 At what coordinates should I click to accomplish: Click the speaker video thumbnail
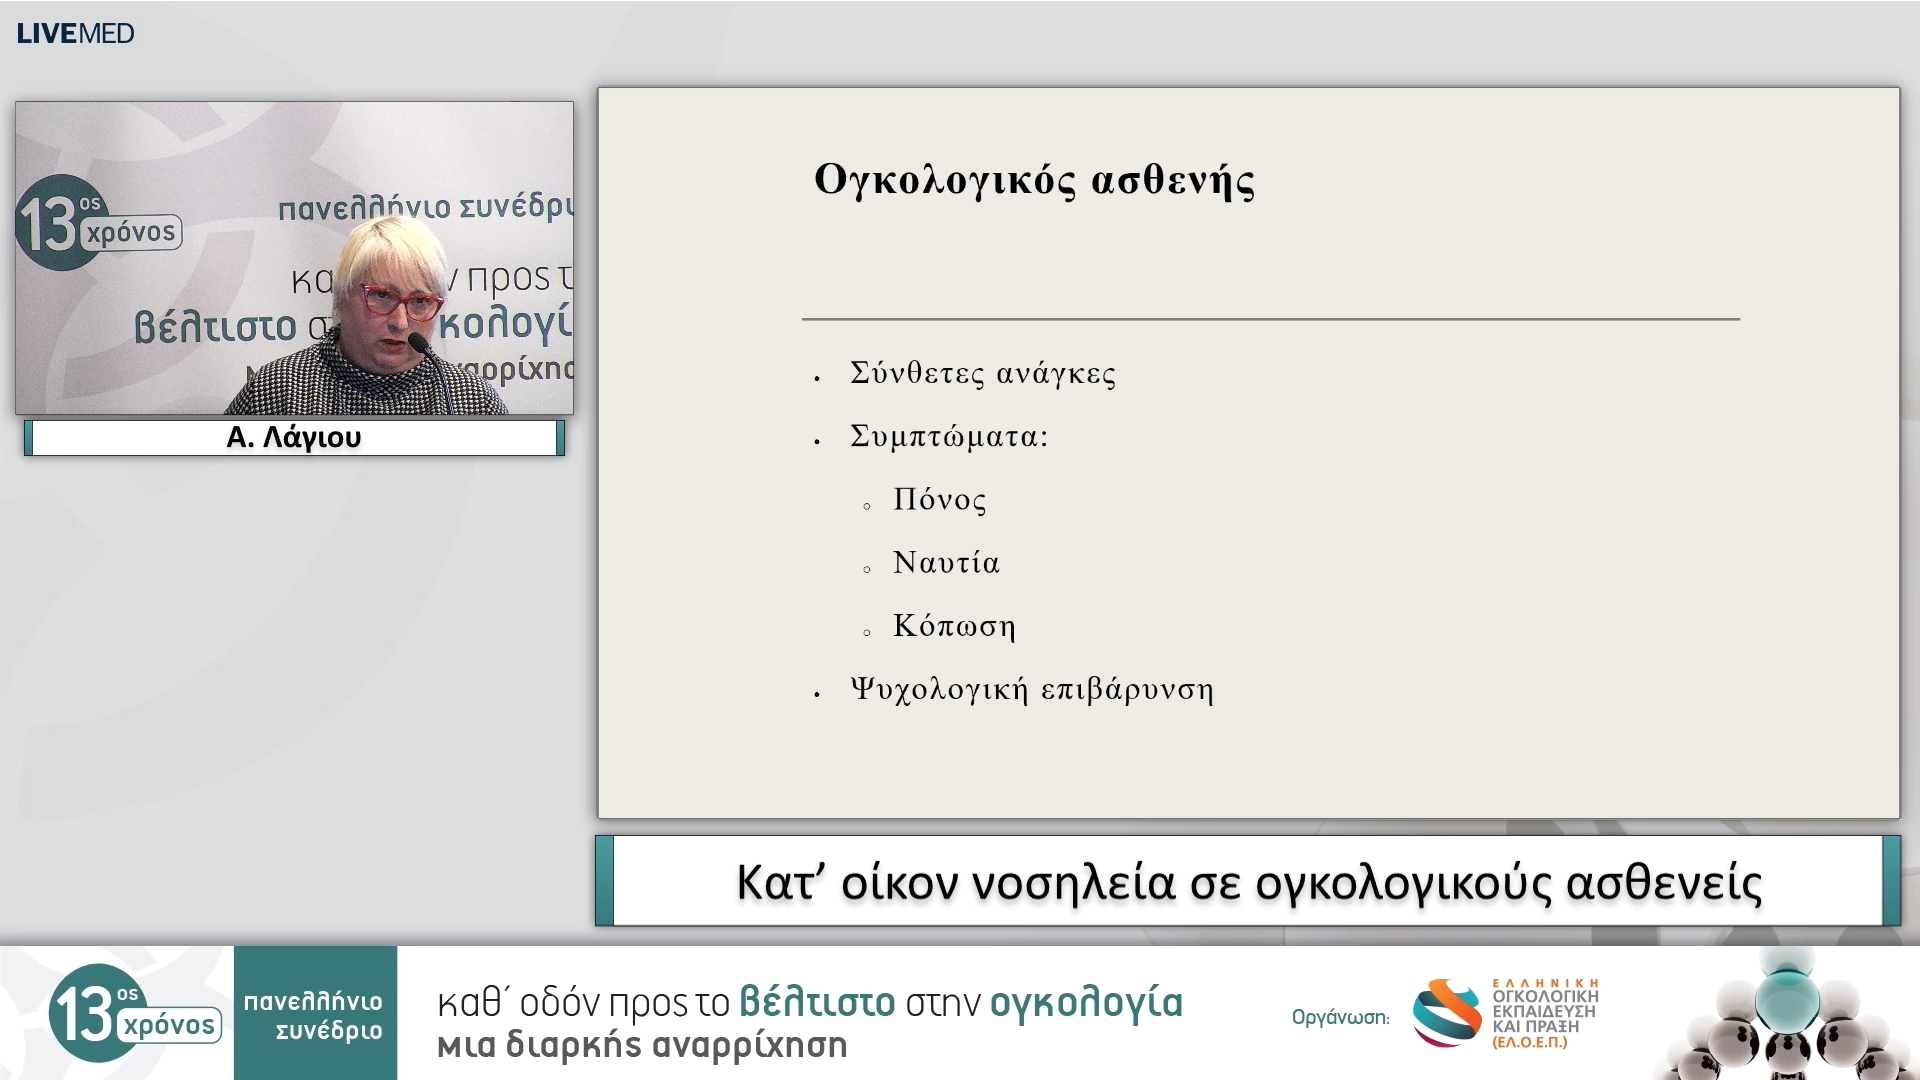coord(294,257)
